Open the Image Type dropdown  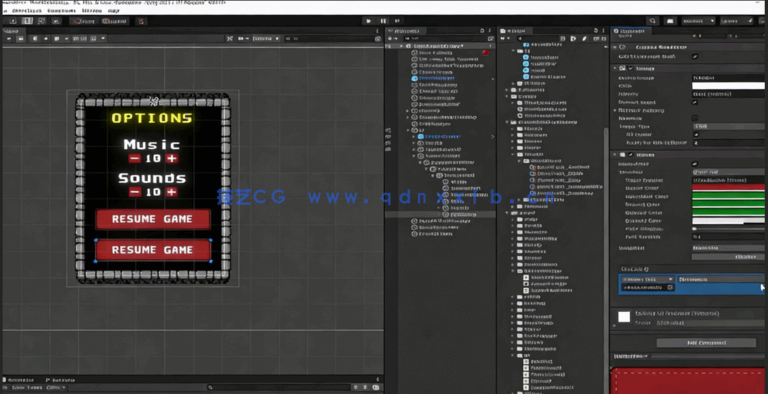pos(728,126)
